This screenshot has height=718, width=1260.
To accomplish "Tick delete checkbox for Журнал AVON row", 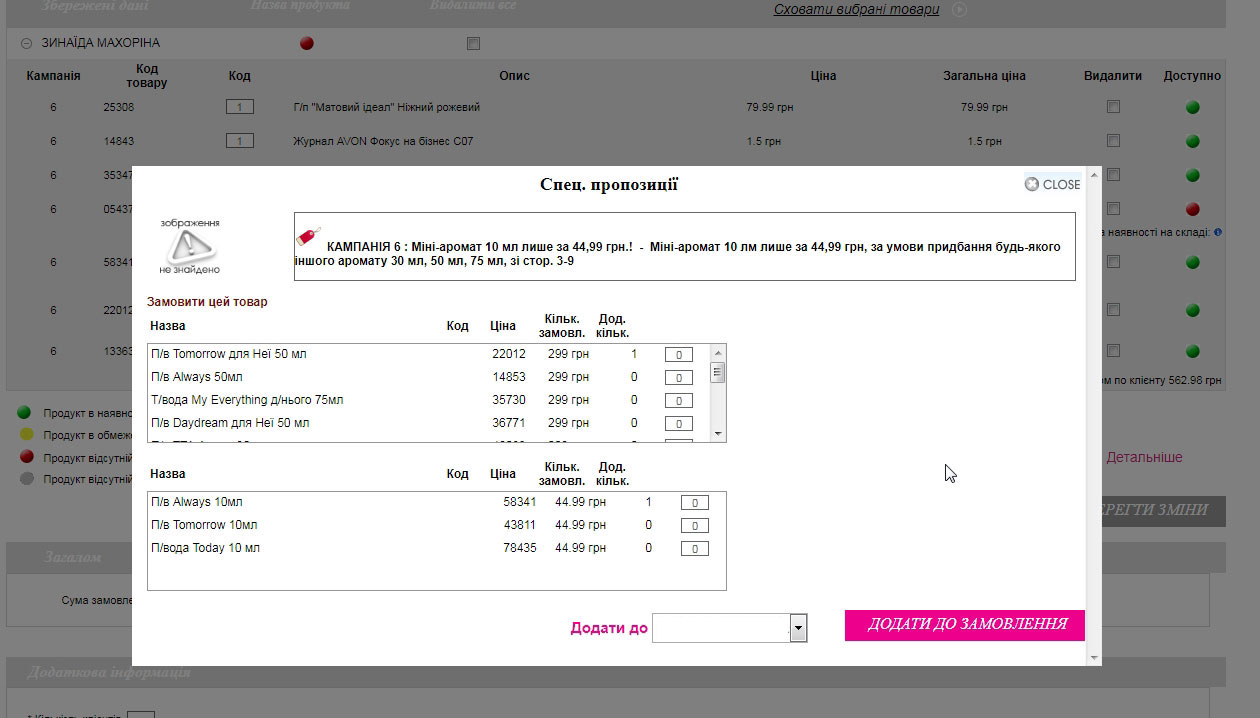I will 1113,142.
